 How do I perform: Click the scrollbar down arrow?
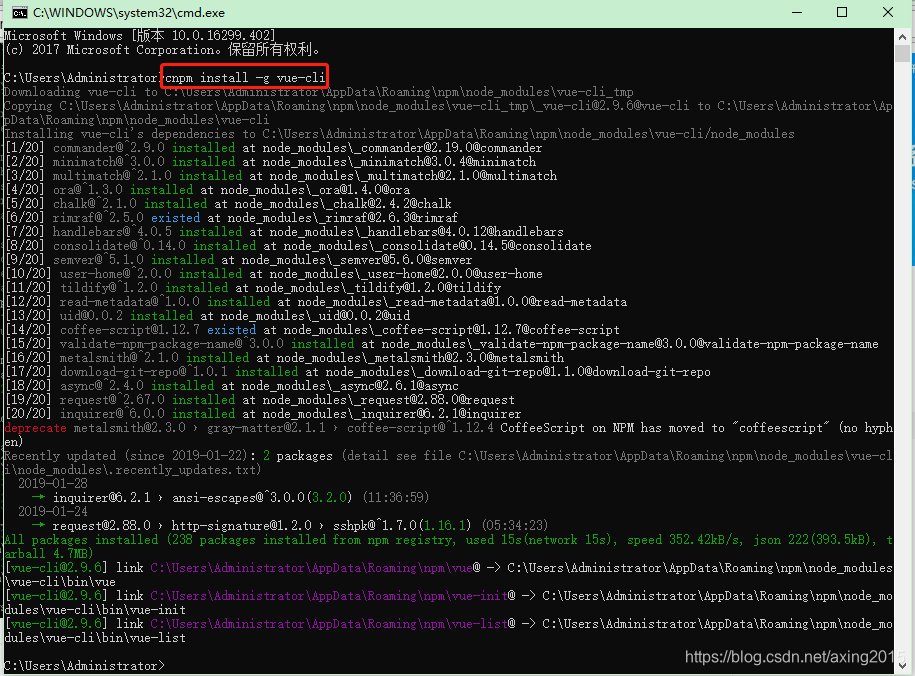coord(903,665)
